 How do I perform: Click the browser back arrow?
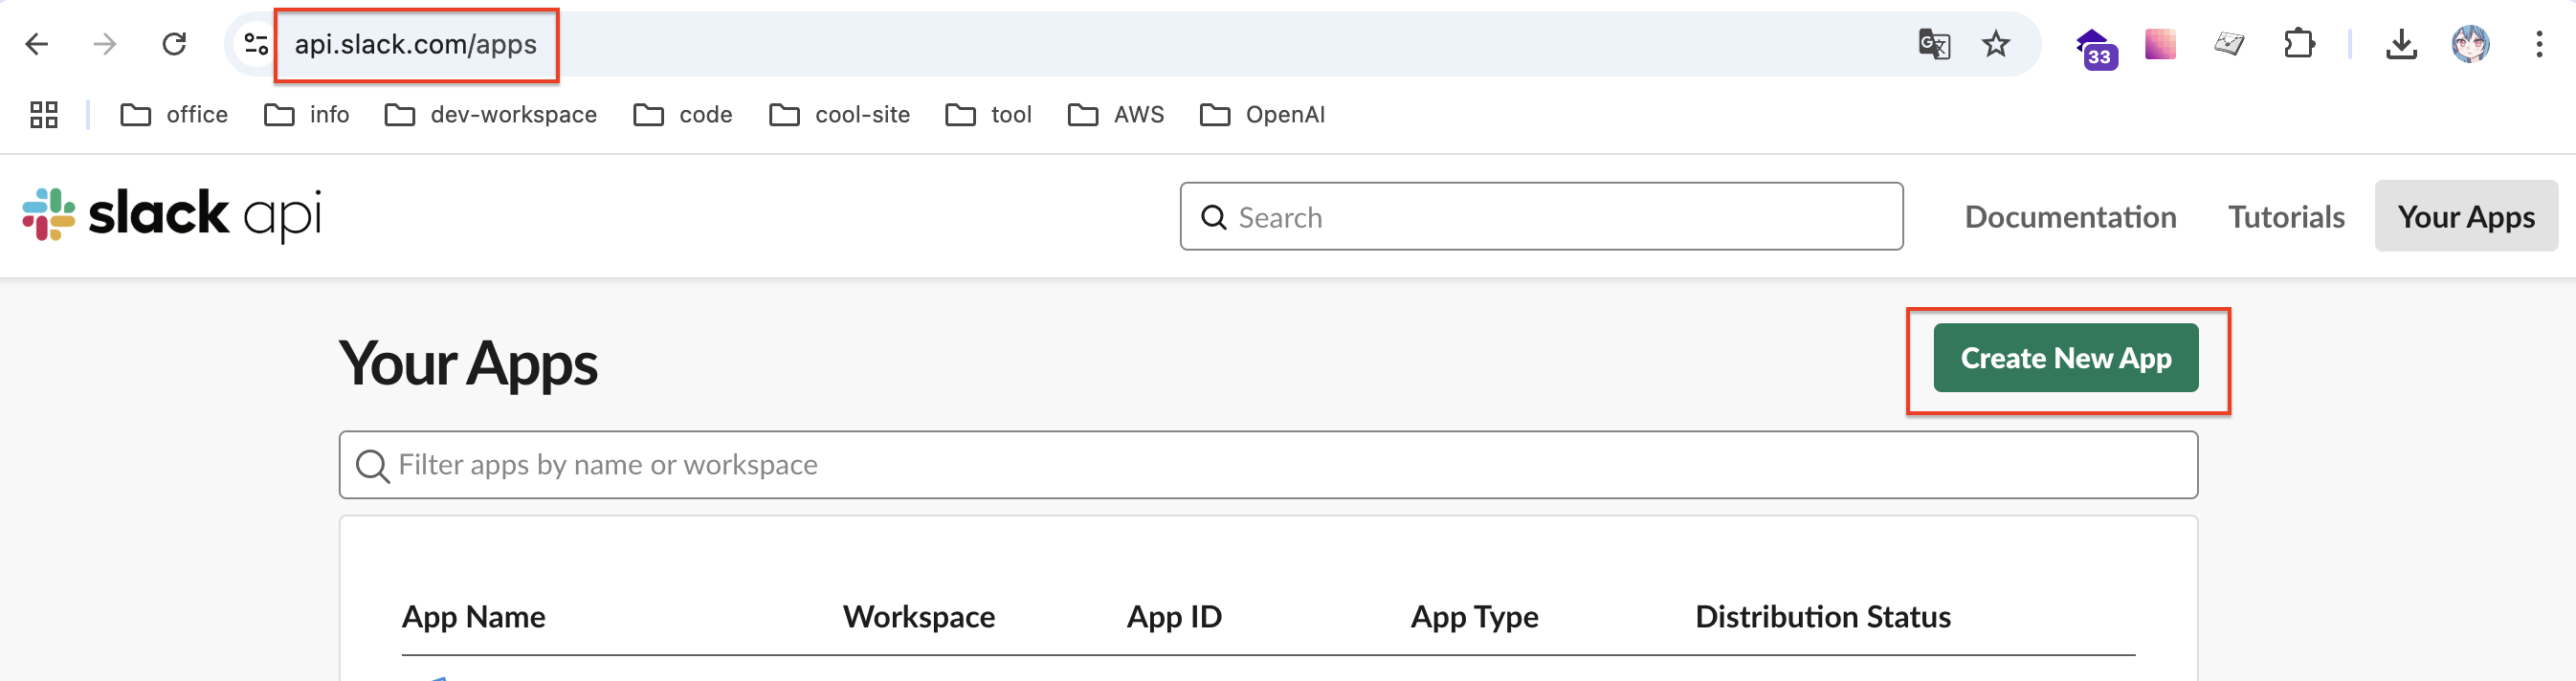(x=37, y=44)
